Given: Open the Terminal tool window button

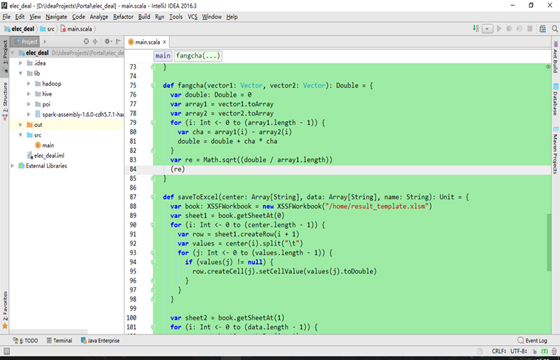Looking at the screenshot, I should pyautogui.click(x=59, y=340).
